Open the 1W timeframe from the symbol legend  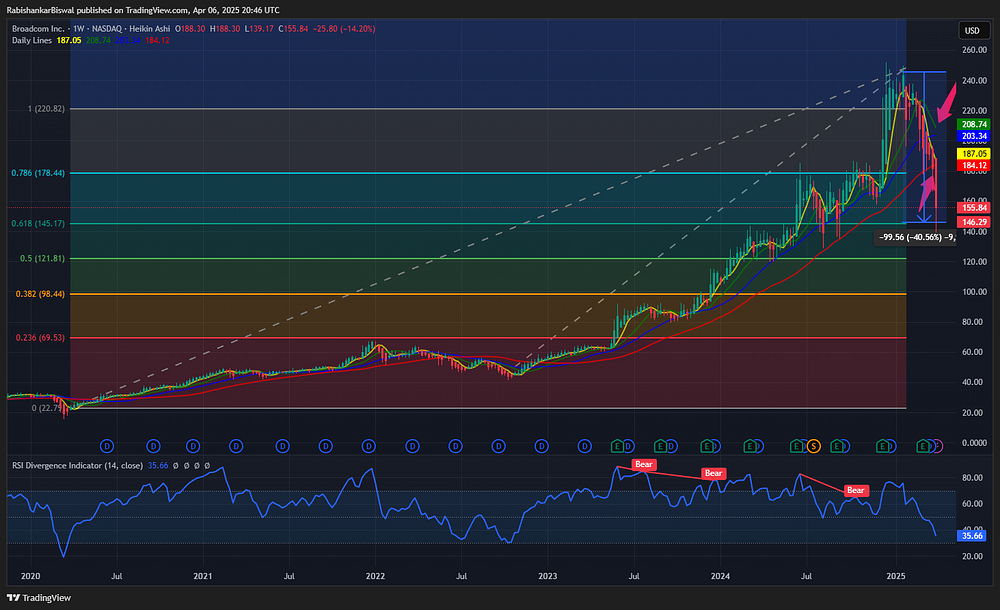click(x=76, y=31)
